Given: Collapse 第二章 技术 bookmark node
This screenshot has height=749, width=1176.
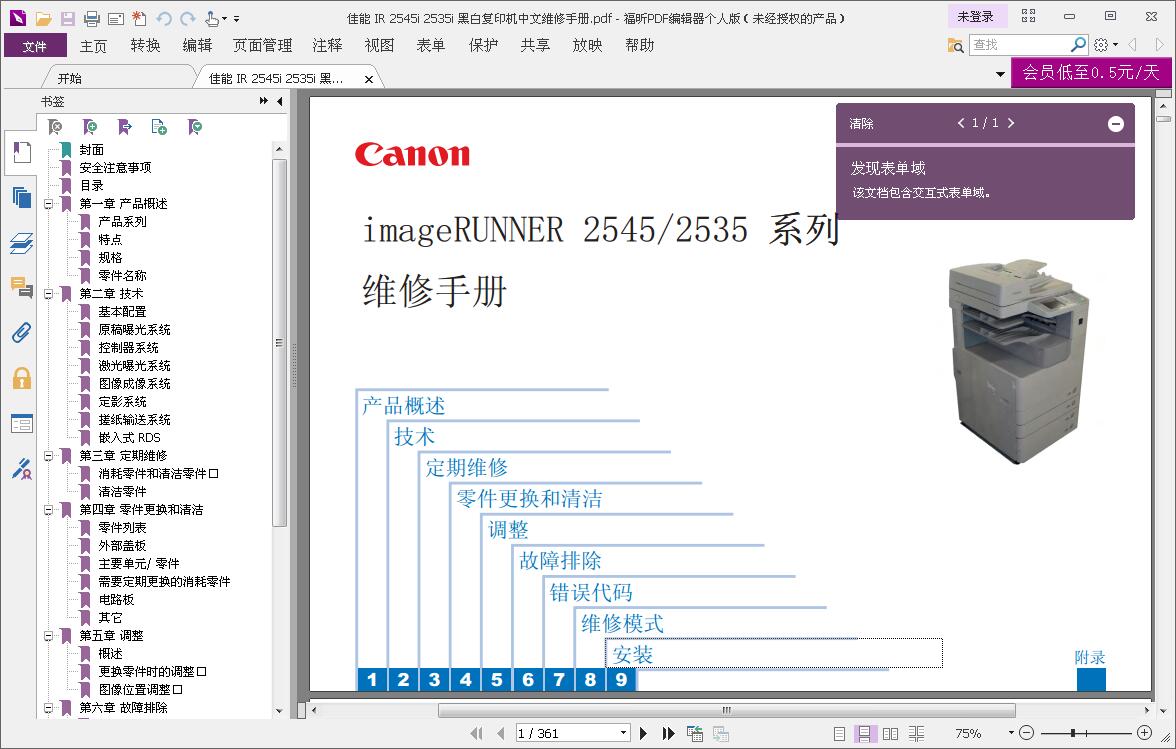Looking at the screenshot, I should pyautogui.click(x=49, y=294).
